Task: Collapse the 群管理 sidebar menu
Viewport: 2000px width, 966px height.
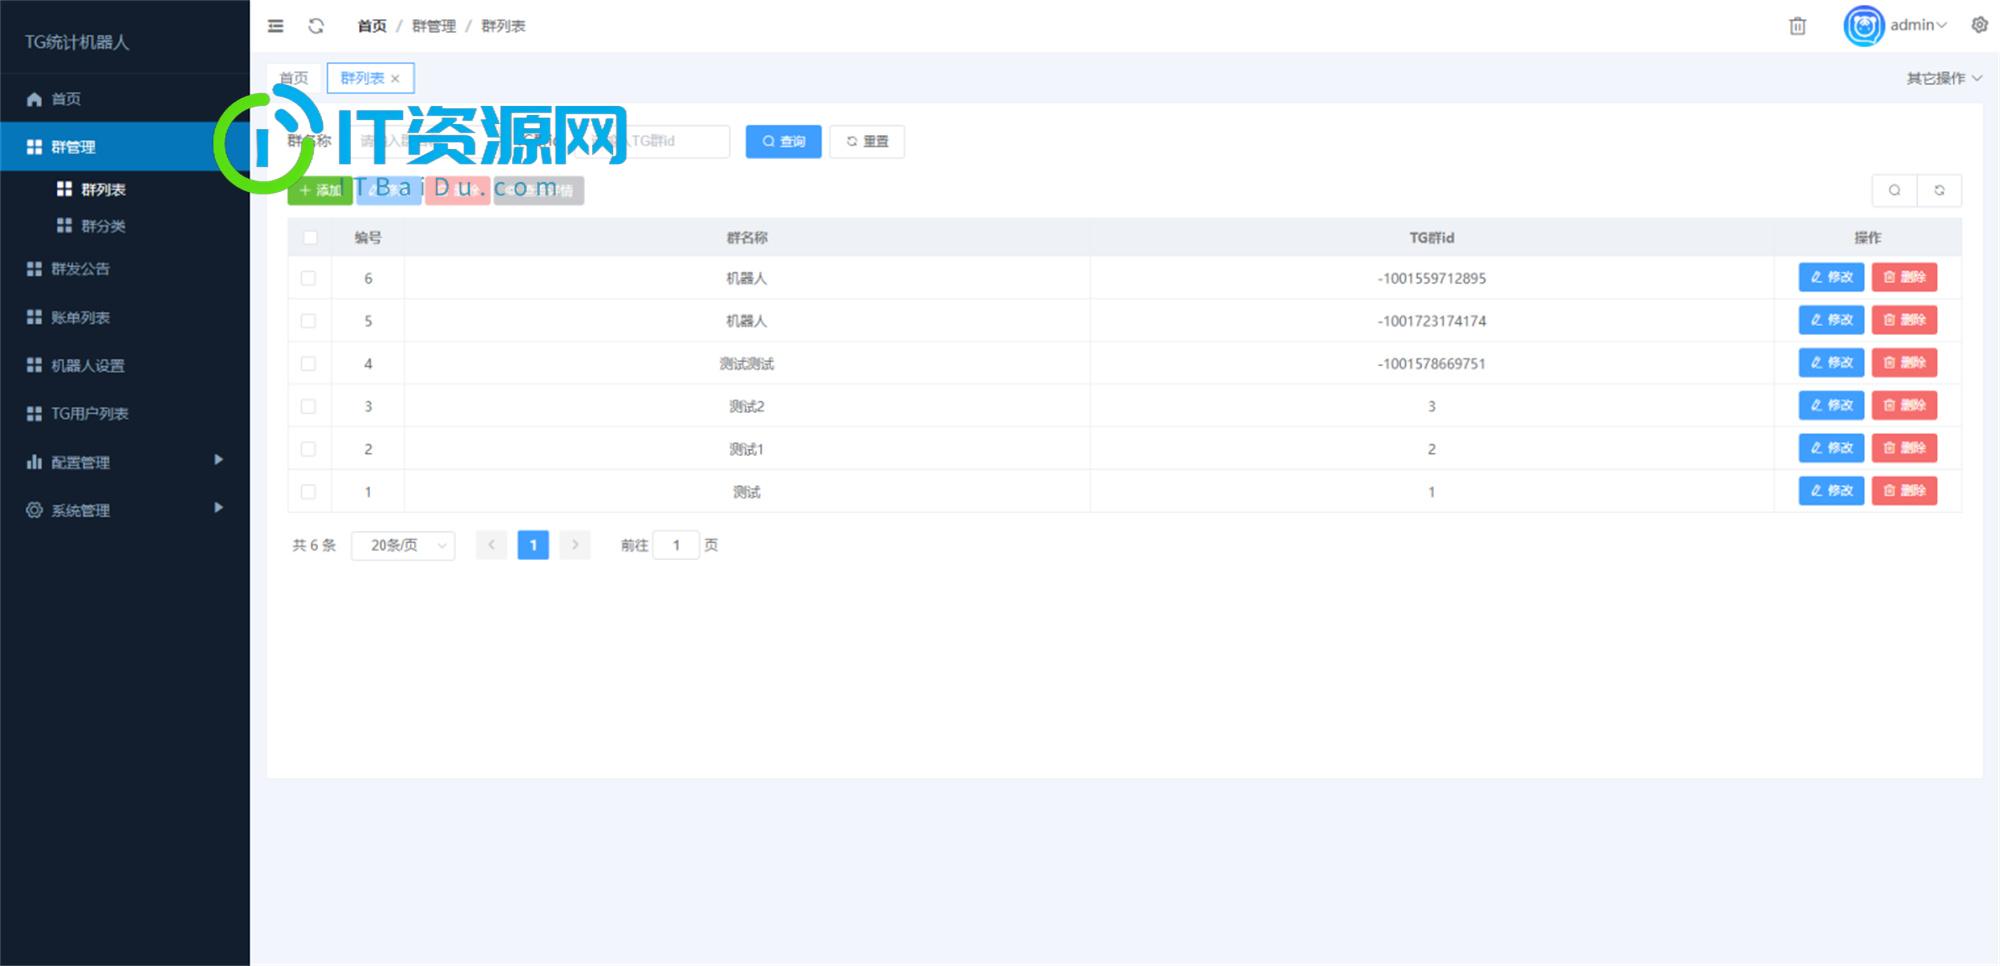Action: 125,147
